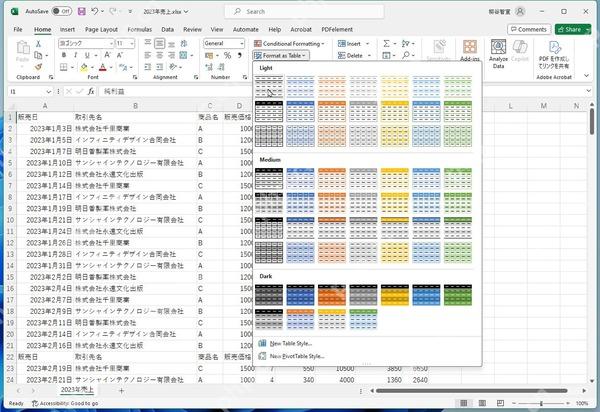Switch to the Data tab
Viewport: 600px width, 412px height.
point(167,29)
